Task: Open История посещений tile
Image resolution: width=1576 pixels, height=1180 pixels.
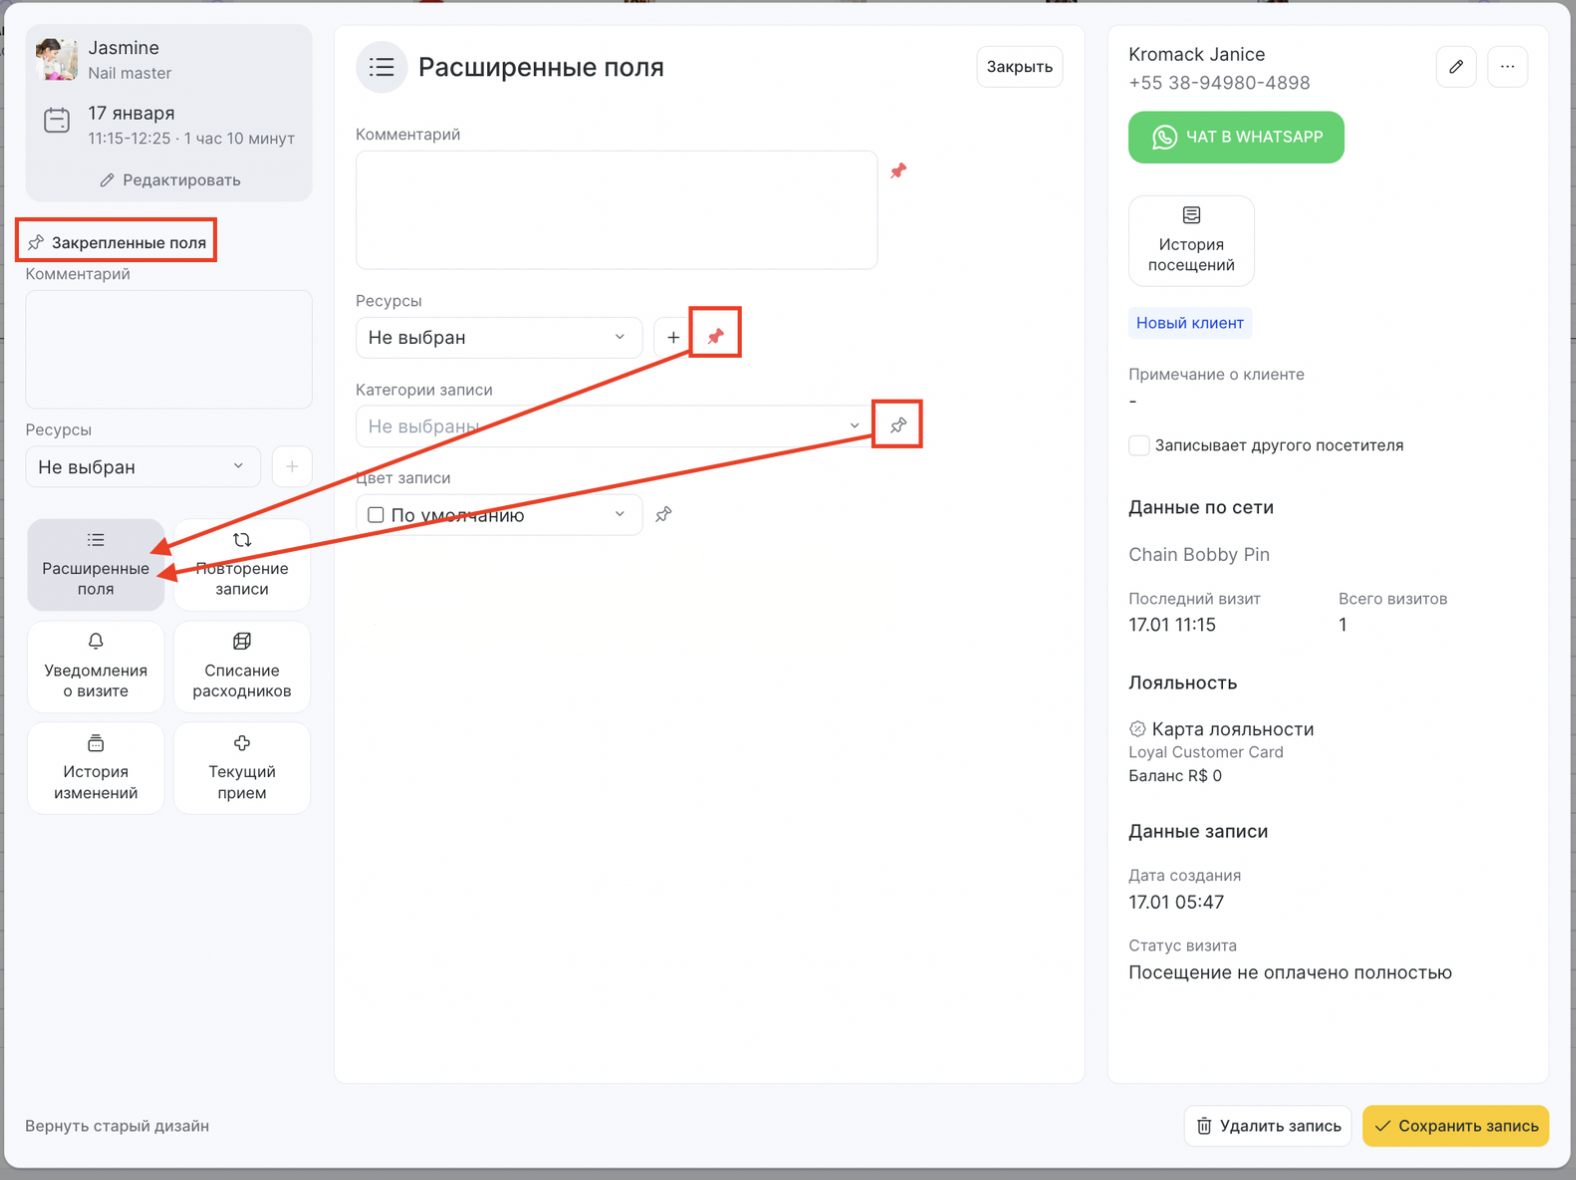Action: click(x=1191, y=241)
